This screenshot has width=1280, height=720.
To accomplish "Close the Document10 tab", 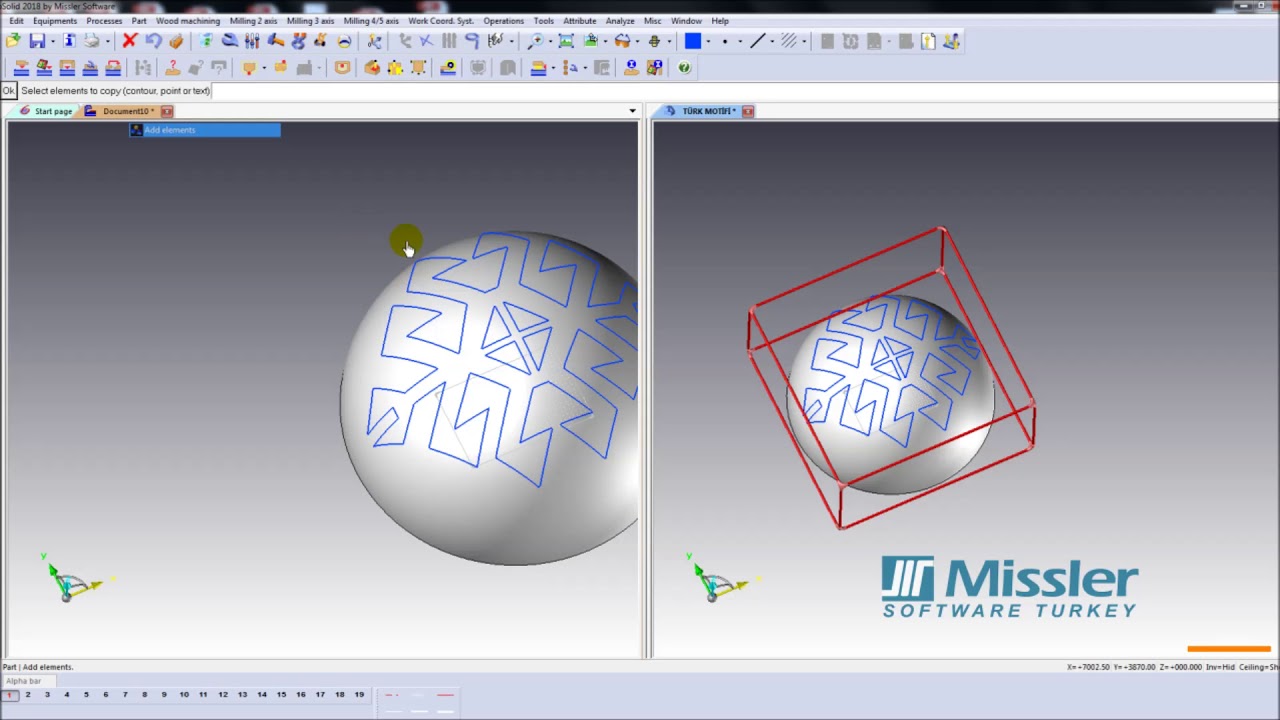I will 167,111.
